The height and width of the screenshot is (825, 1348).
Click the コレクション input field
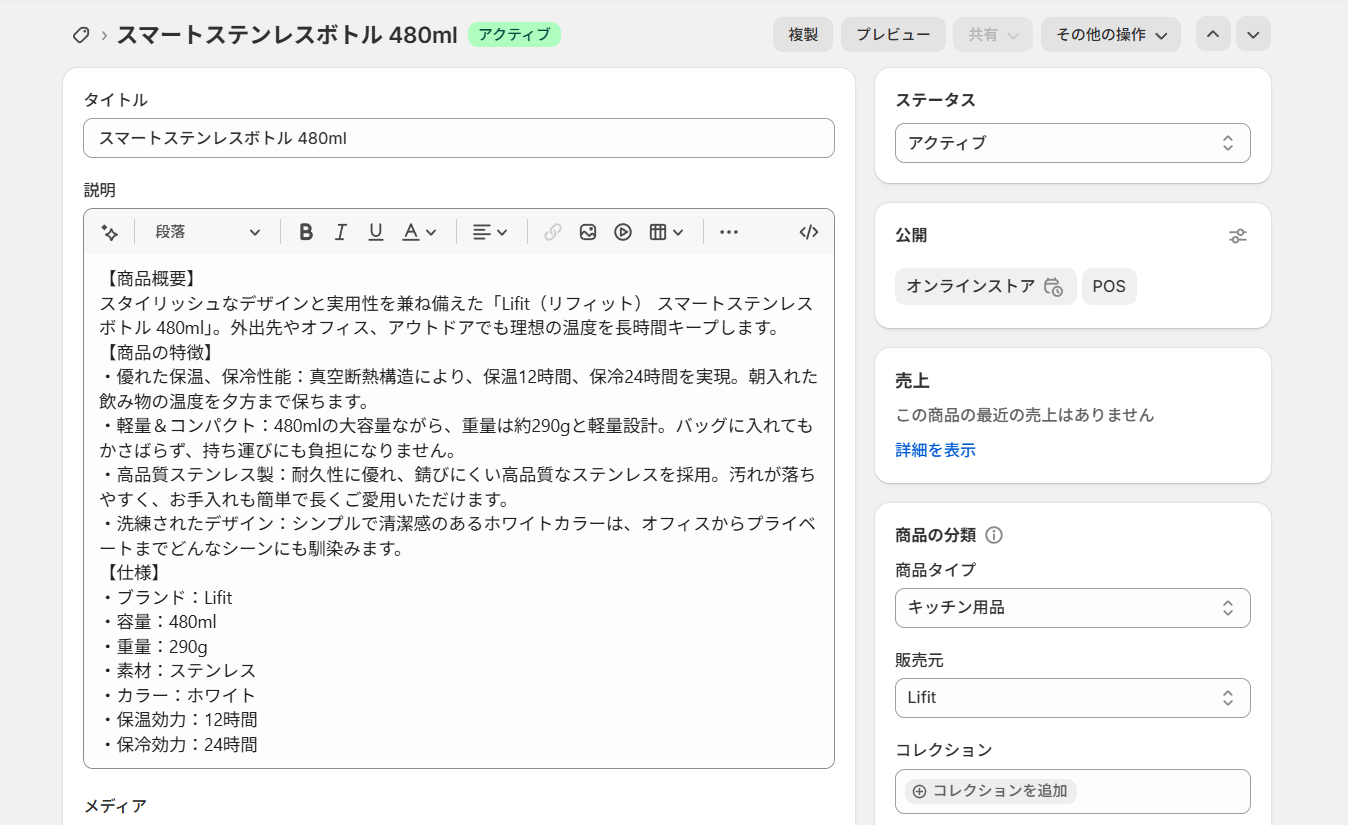point(1072,791)
